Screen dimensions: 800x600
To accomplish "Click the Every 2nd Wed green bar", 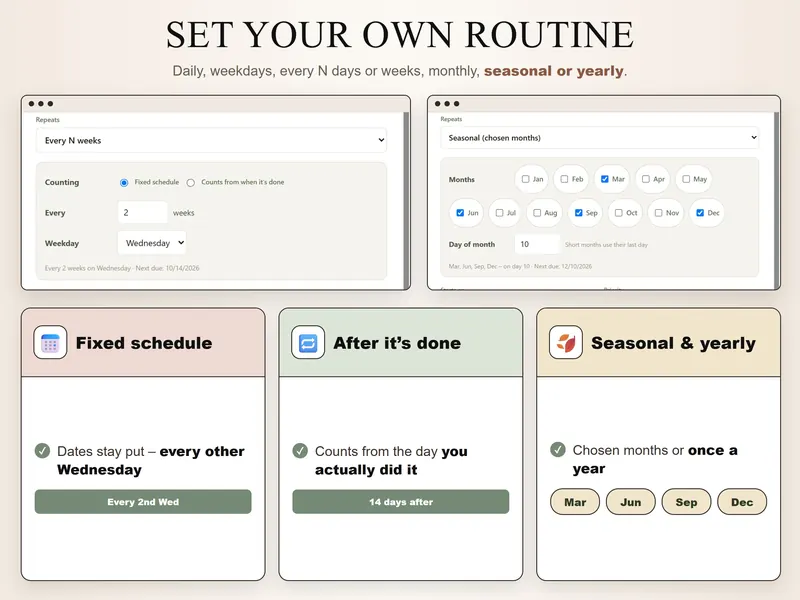I will tap(143, 502).
